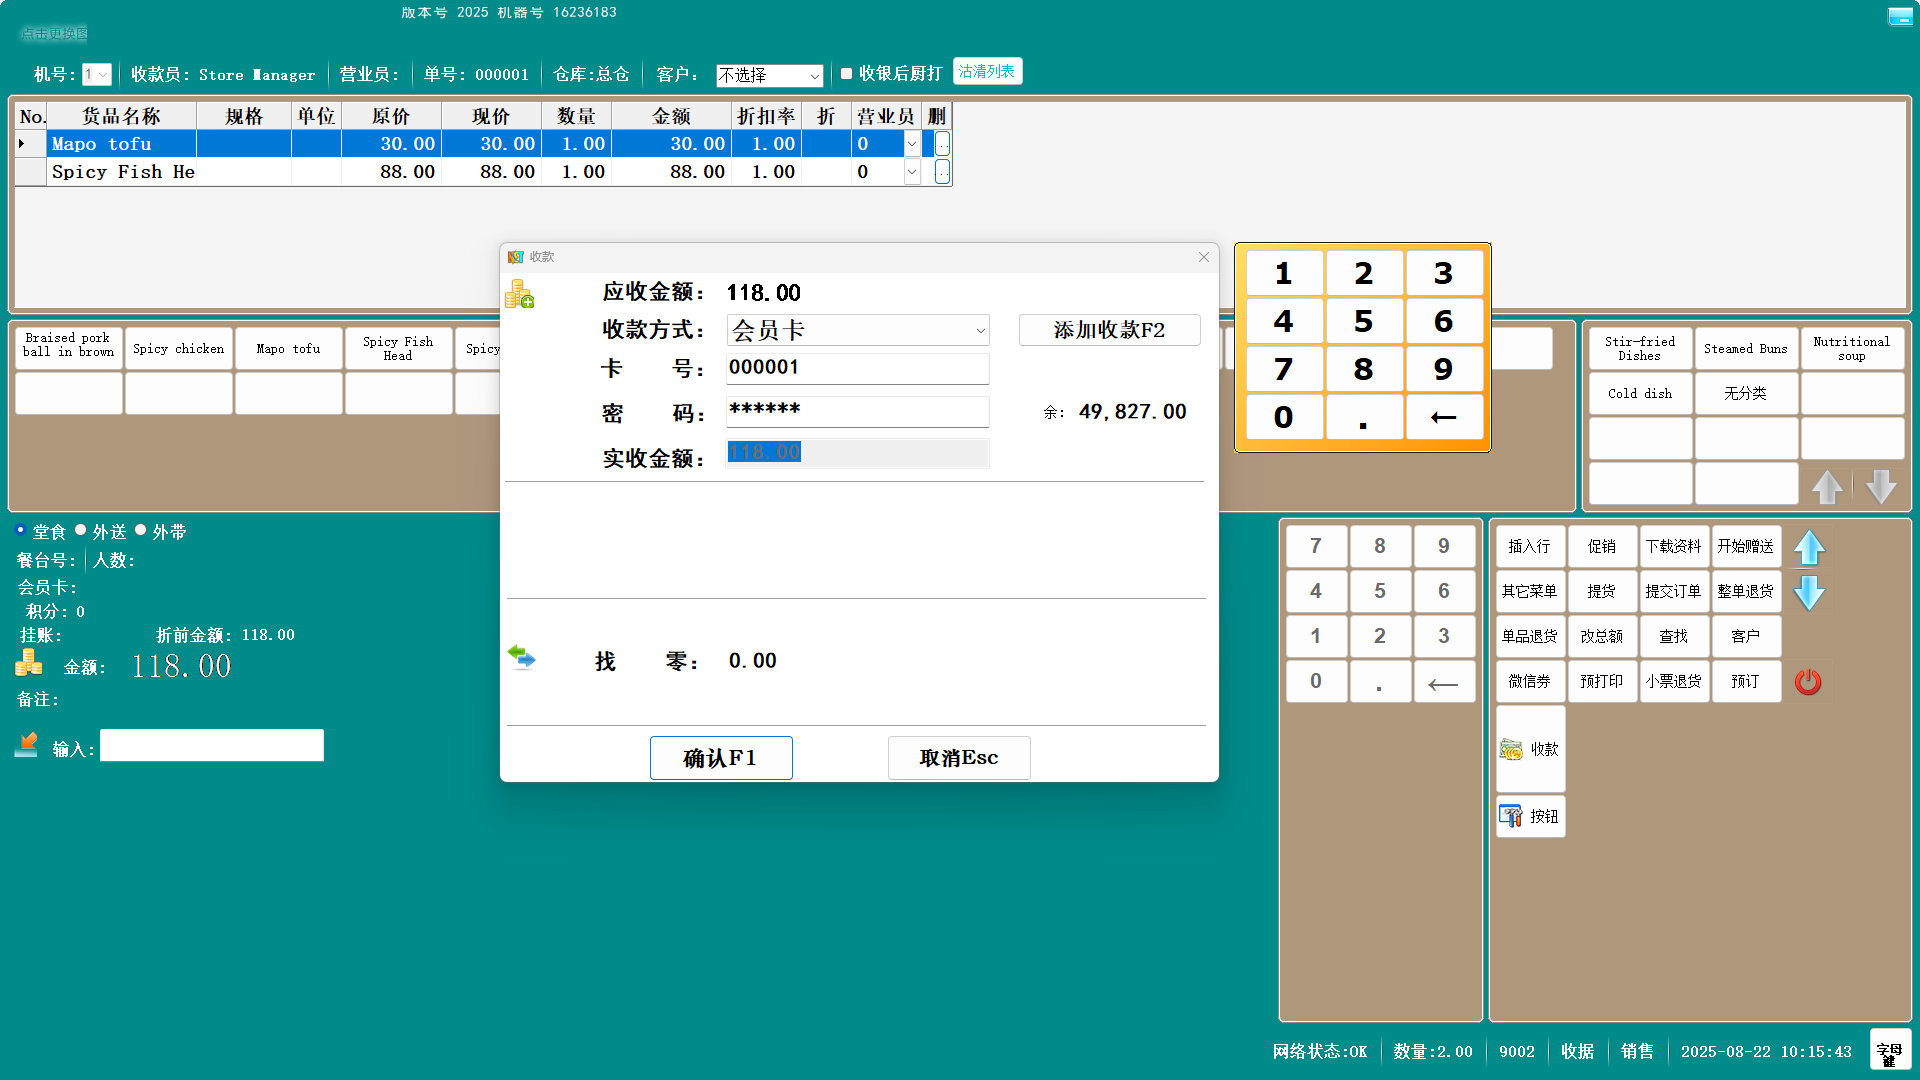Click the 收款 dialog title icon
Image resolution: width=1920 pixels, height=1080 pixels.
click(516, 257)
